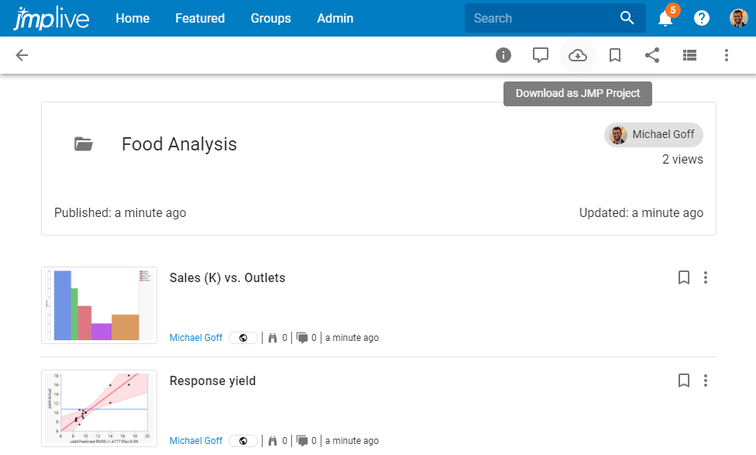
Task: Switch to list view icon
Action: [x=689, y=55]
